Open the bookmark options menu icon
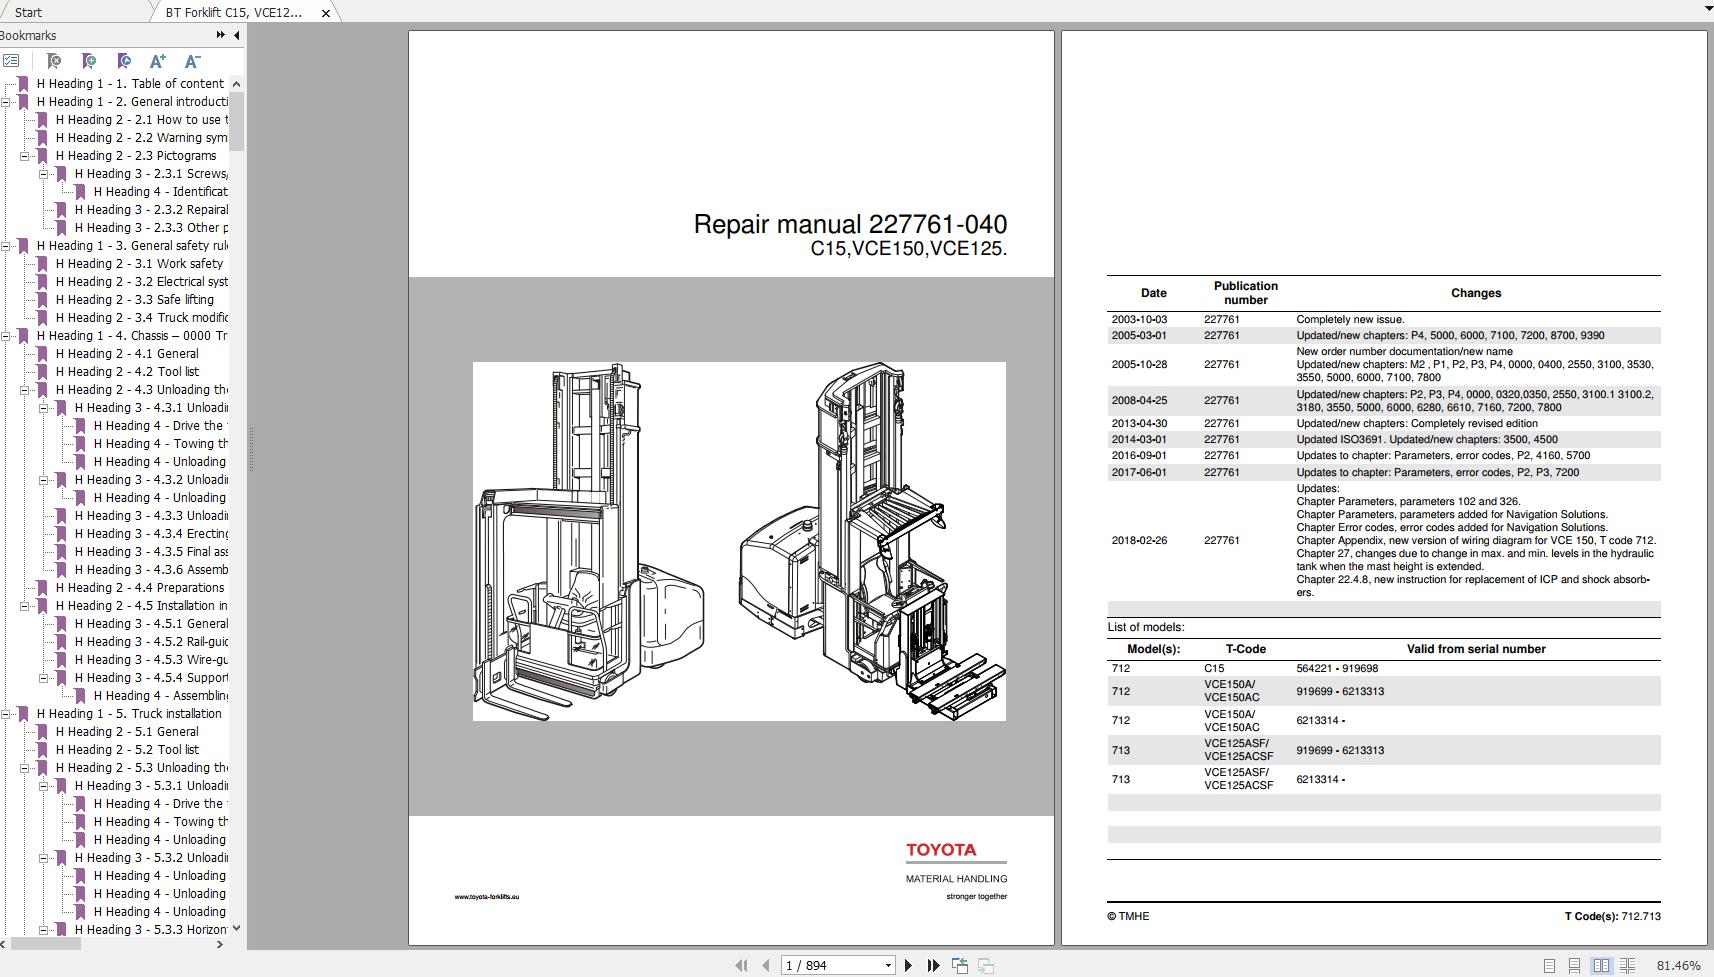Image resolution: width=1714 pixels, height=977 pixels. coord(11,61)
